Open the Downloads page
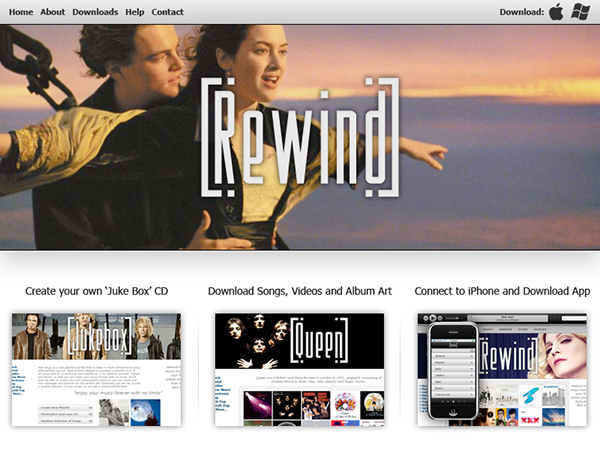The height and width of the screenshot is (450, 600). tap(95, 12)
